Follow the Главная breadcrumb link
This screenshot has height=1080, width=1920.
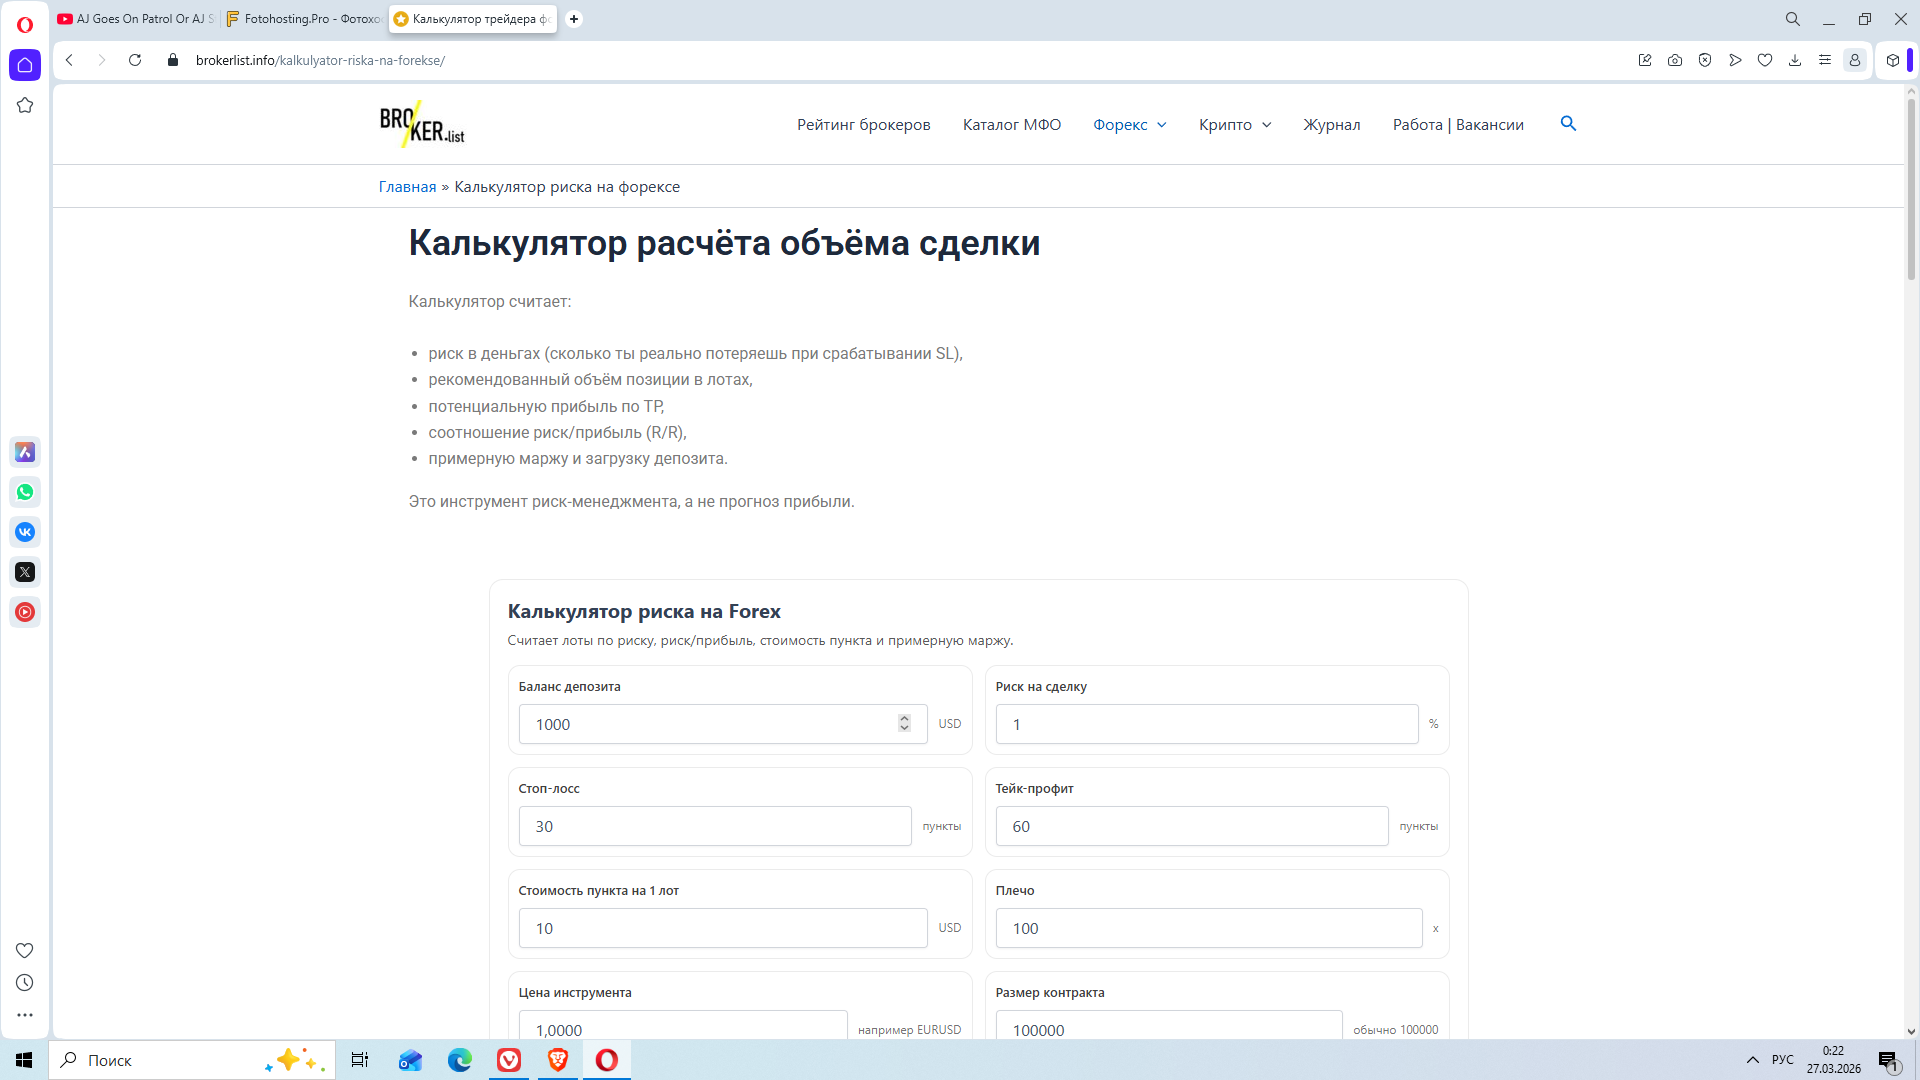click(x=407, y=187)
